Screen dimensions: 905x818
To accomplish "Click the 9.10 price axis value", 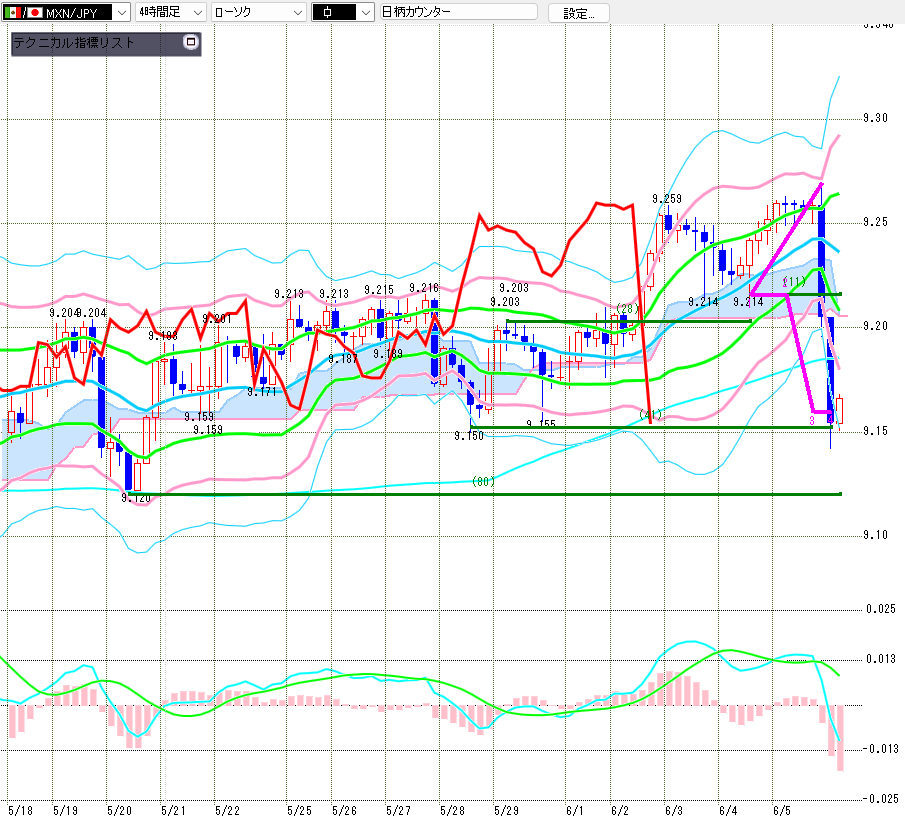I will (876, 535).
